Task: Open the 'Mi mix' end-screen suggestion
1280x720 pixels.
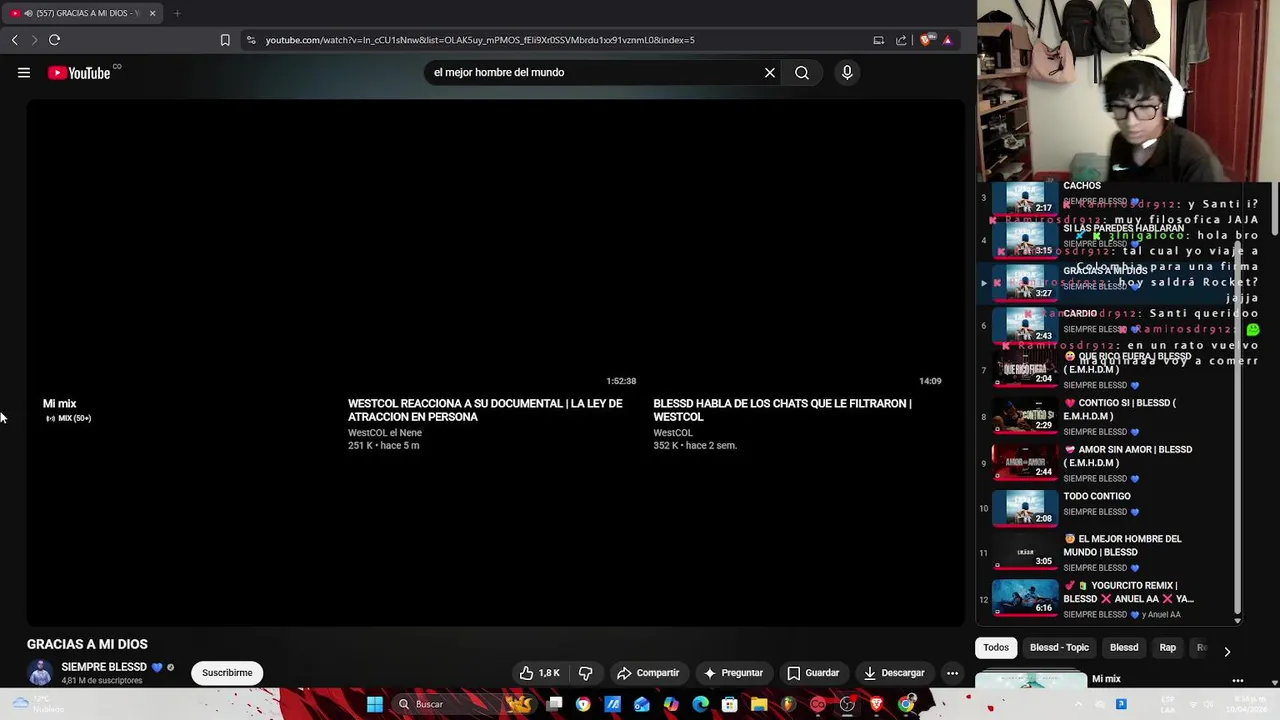Action: (x=60, y=404)
